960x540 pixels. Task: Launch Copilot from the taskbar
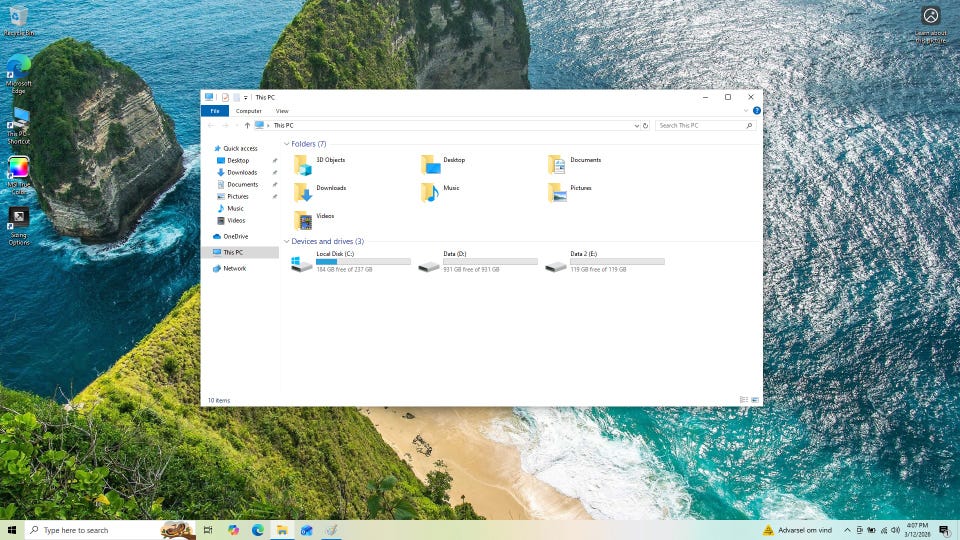(233, 530)
